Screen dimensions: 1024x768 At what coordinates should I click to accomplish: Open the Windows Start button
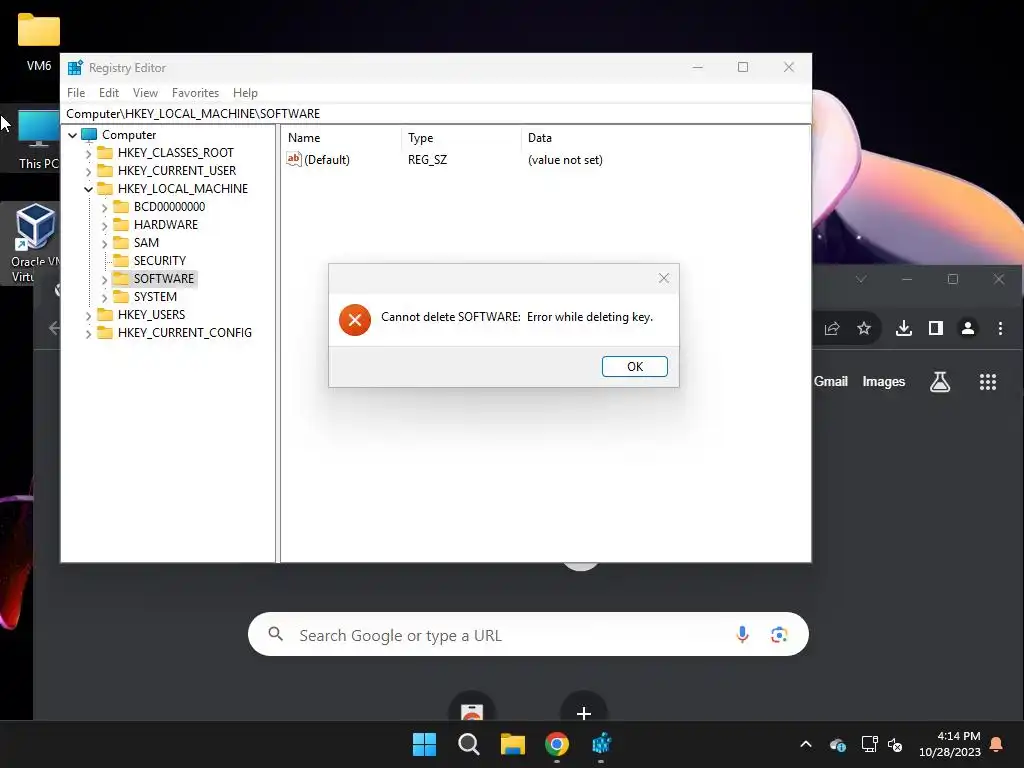click(x=424, y=744)
